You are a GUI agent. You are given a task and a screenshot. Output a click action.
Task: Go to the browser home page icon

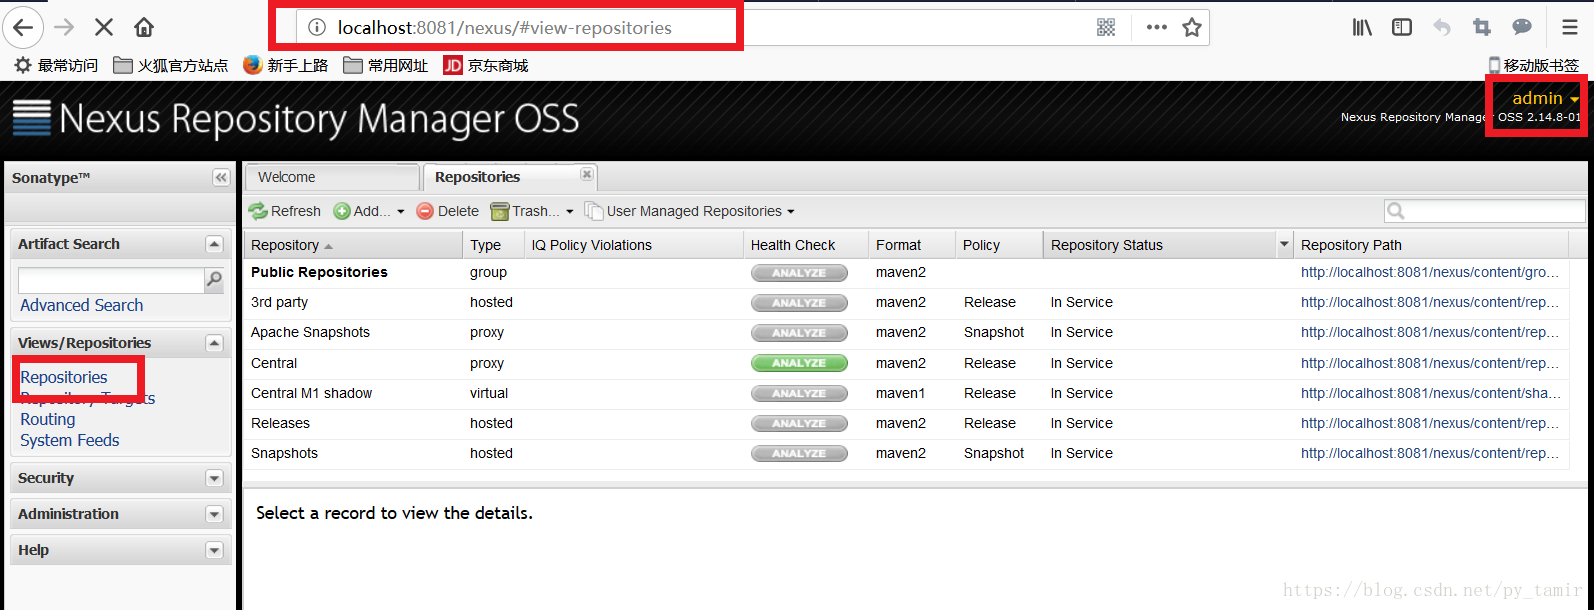[x=144, y=27]
